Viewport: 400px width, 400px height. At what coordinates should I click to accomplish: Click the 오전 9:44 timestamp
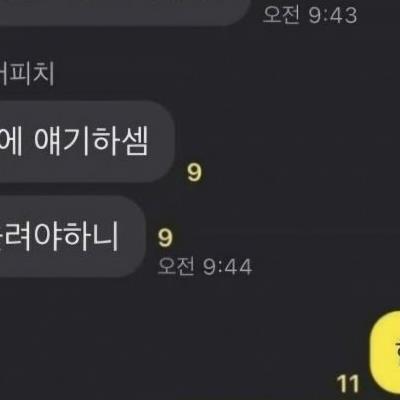(205, 267)
